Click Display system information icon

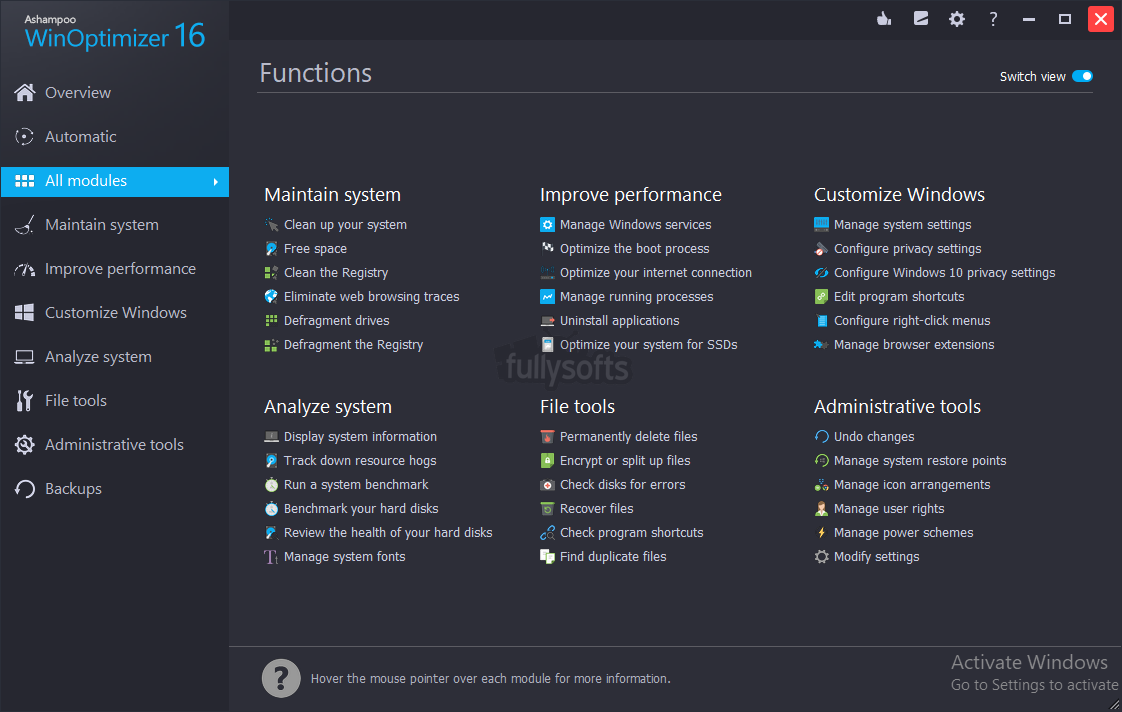[x=271, y=437]
